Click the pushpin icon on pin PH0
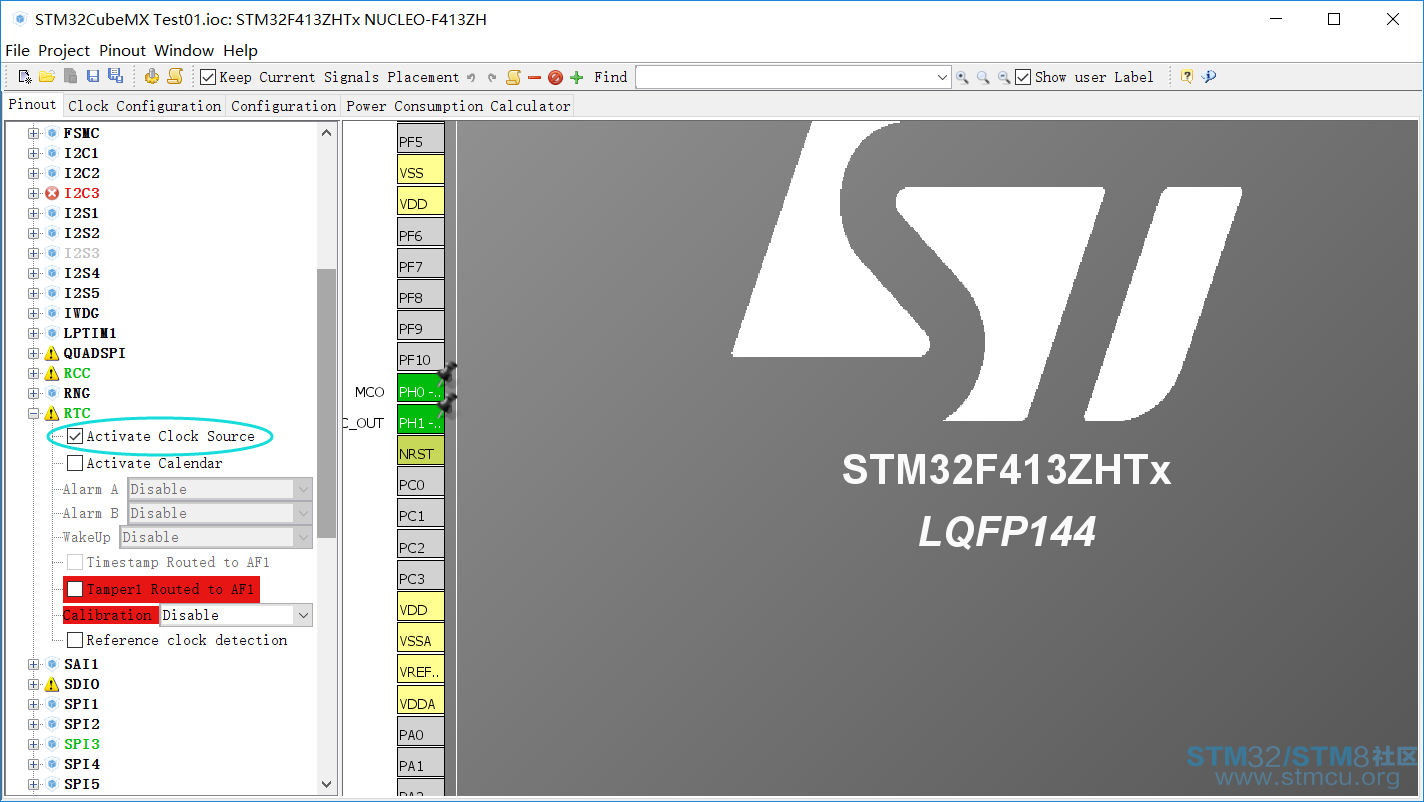1424x802 pixels. 447,373
